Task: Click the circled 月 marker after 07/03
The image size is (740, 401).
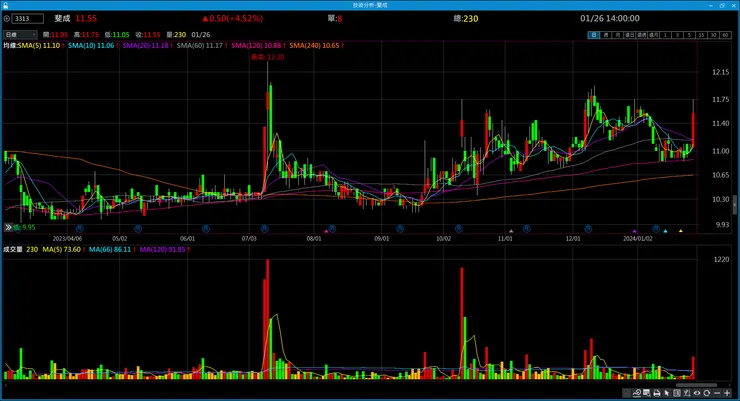Action: click(x=264, y=228)
